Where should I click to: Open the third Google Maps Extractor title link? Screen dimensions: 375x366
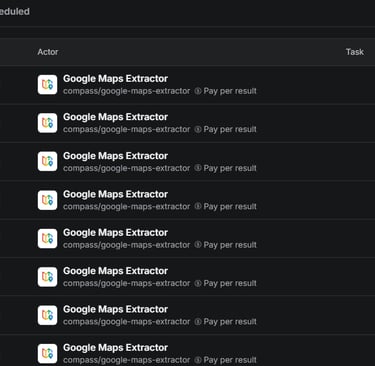click(x=115, y=156)
